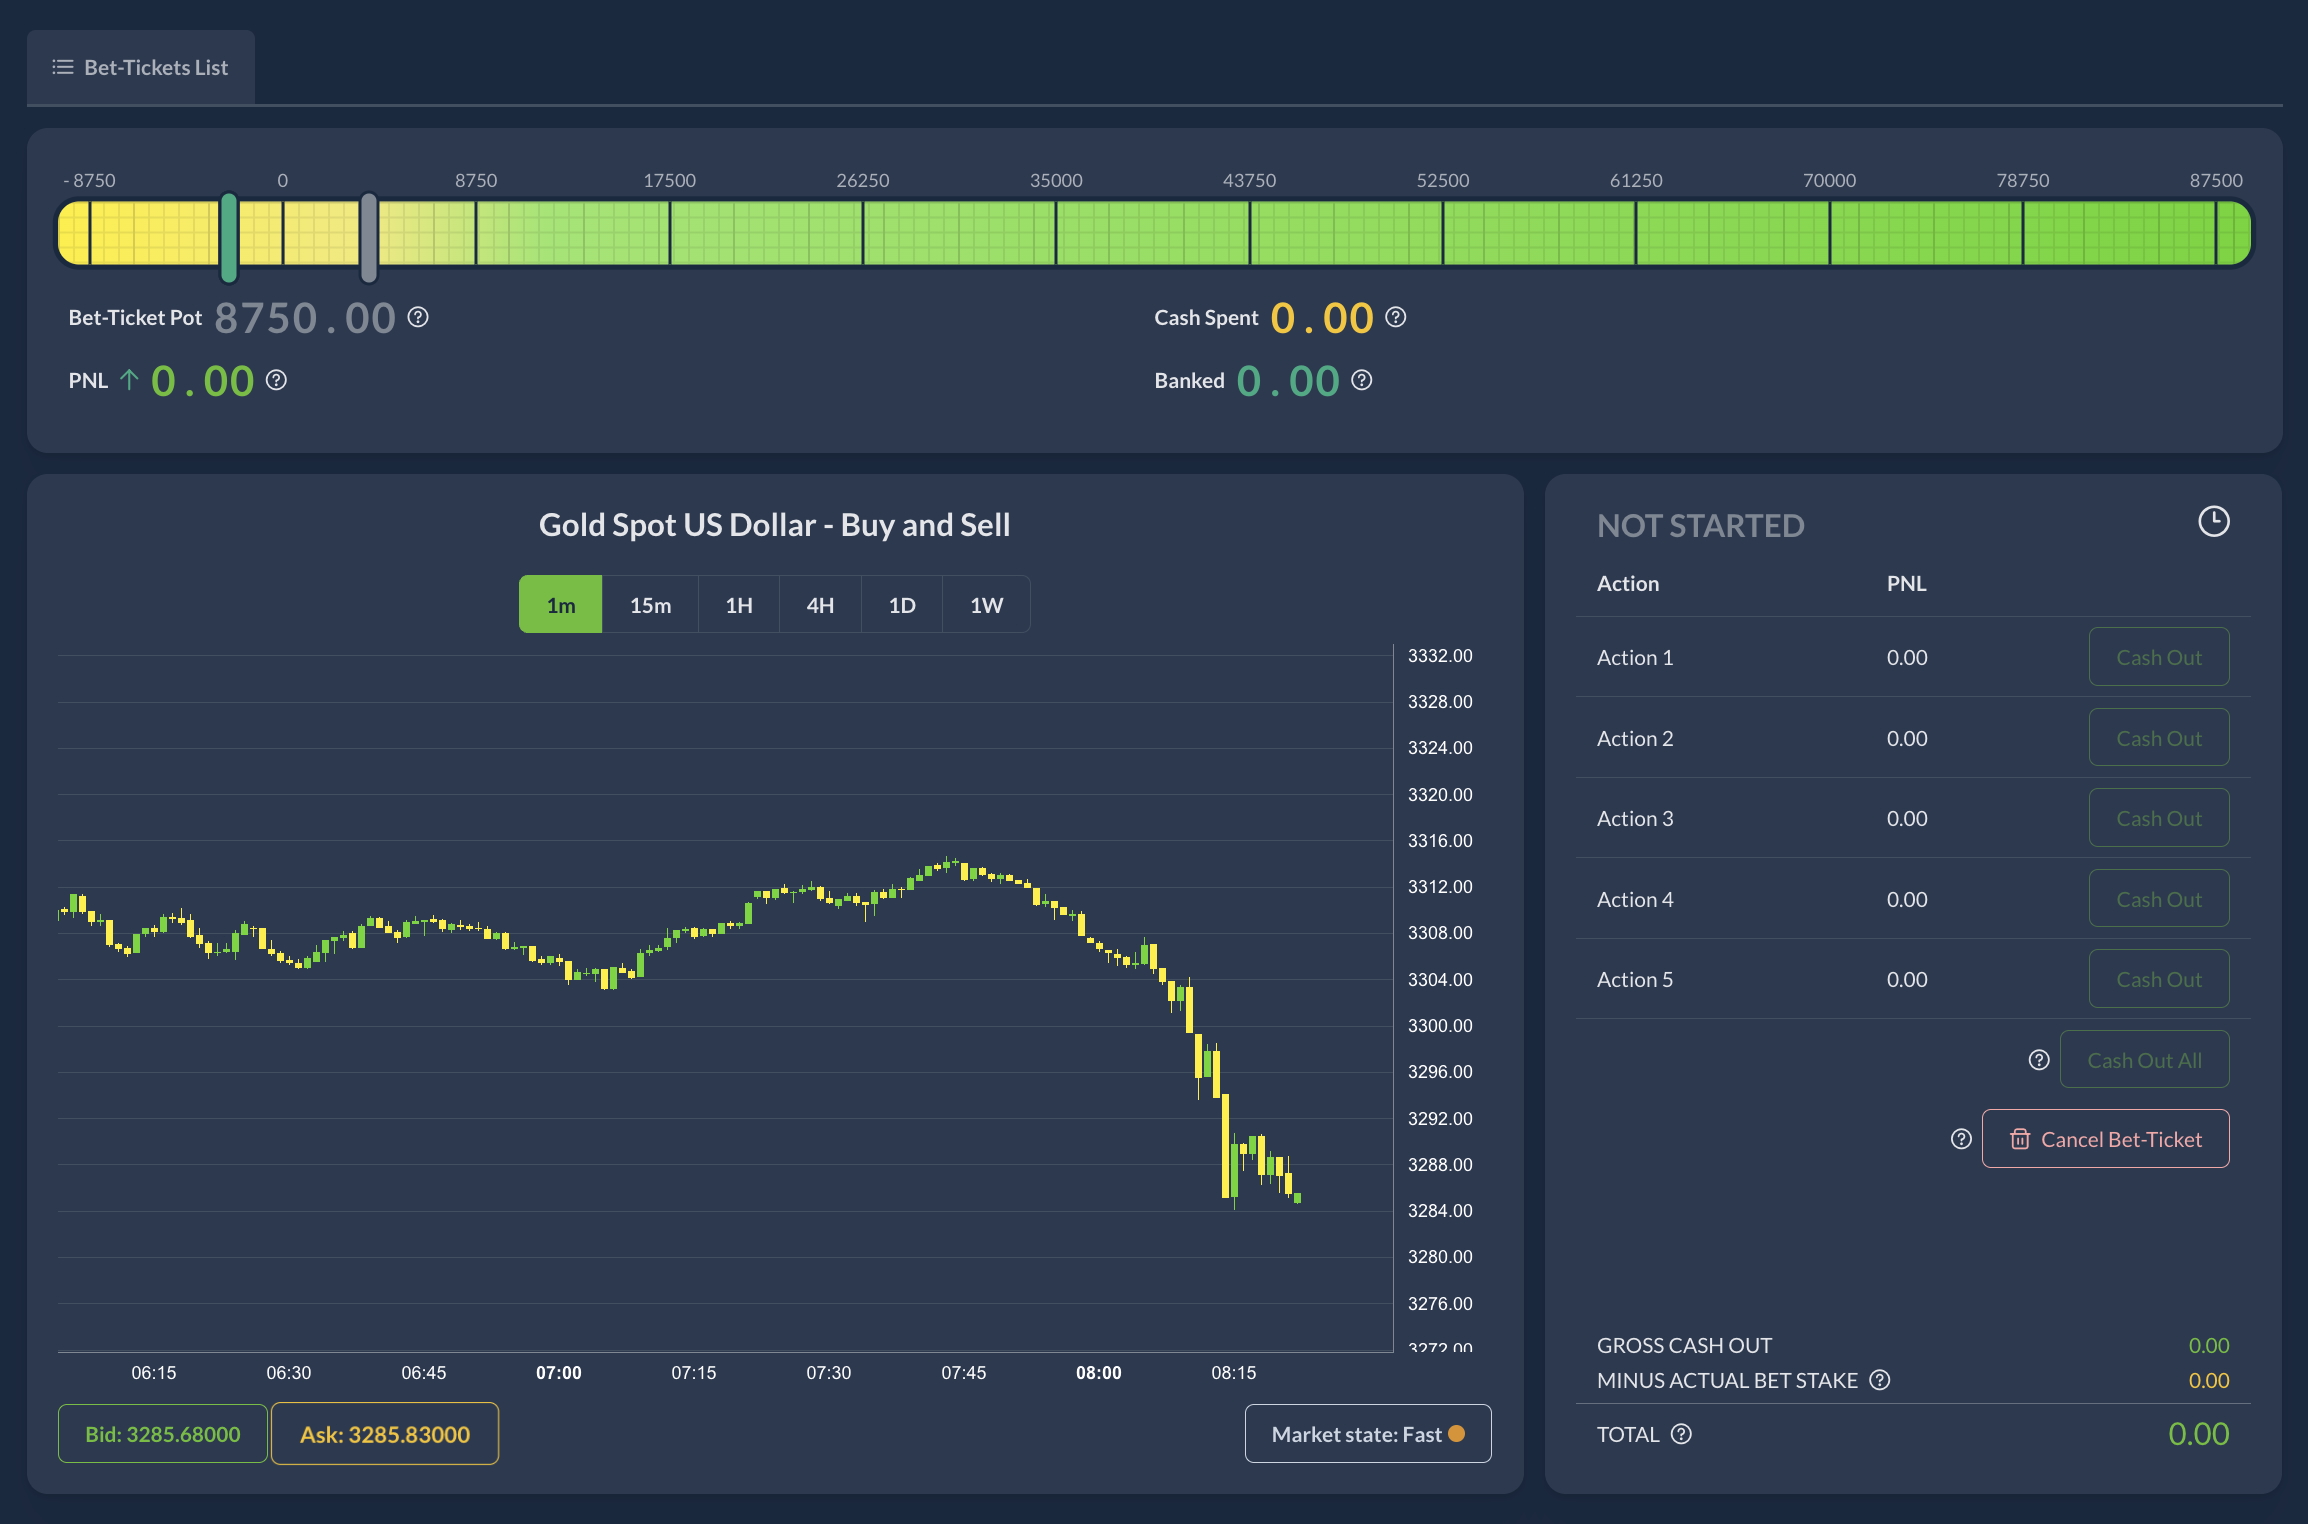Click Cash Out for Action 1
2308x1524 pixels.
click(x=2159, y=657)
